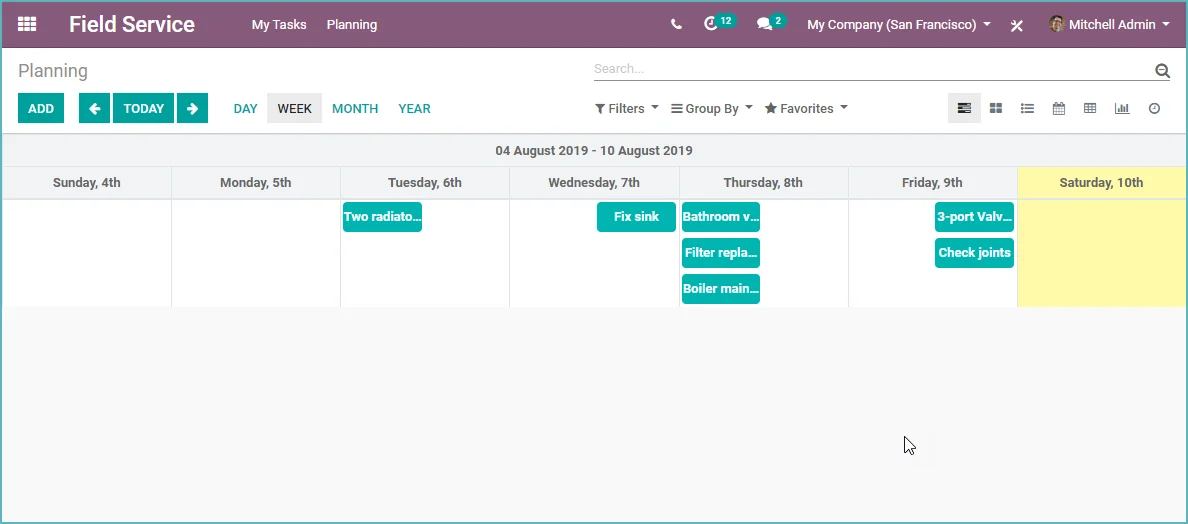The height and width of the screenshot is (524, 1188).
Task: Click the ADD button
Action: coord(41,108)
